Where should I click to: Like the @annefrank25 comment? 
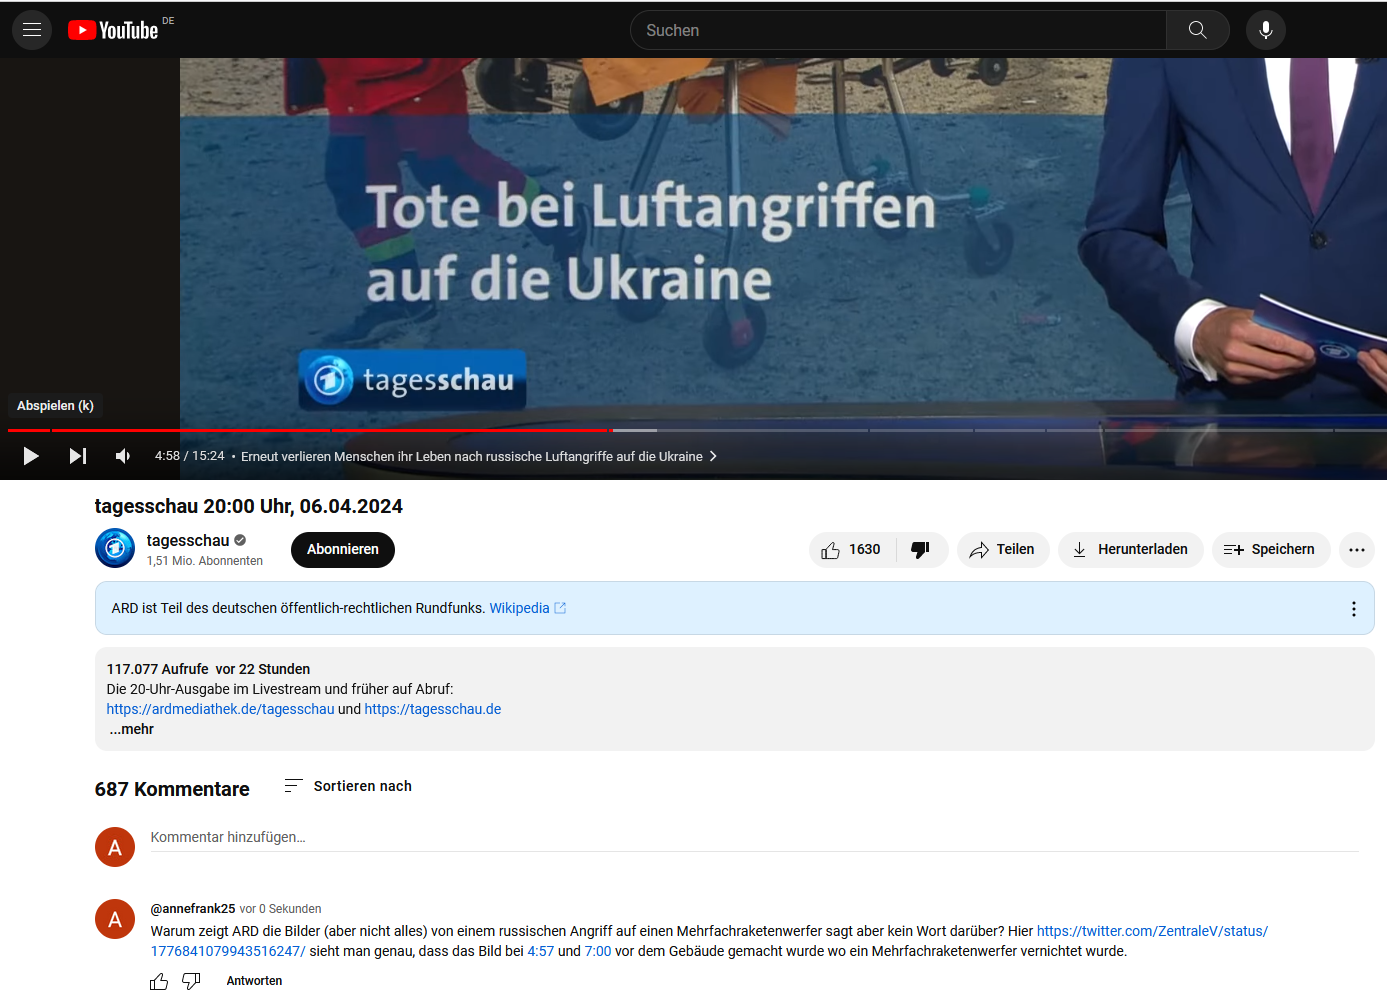coord(159,981)
